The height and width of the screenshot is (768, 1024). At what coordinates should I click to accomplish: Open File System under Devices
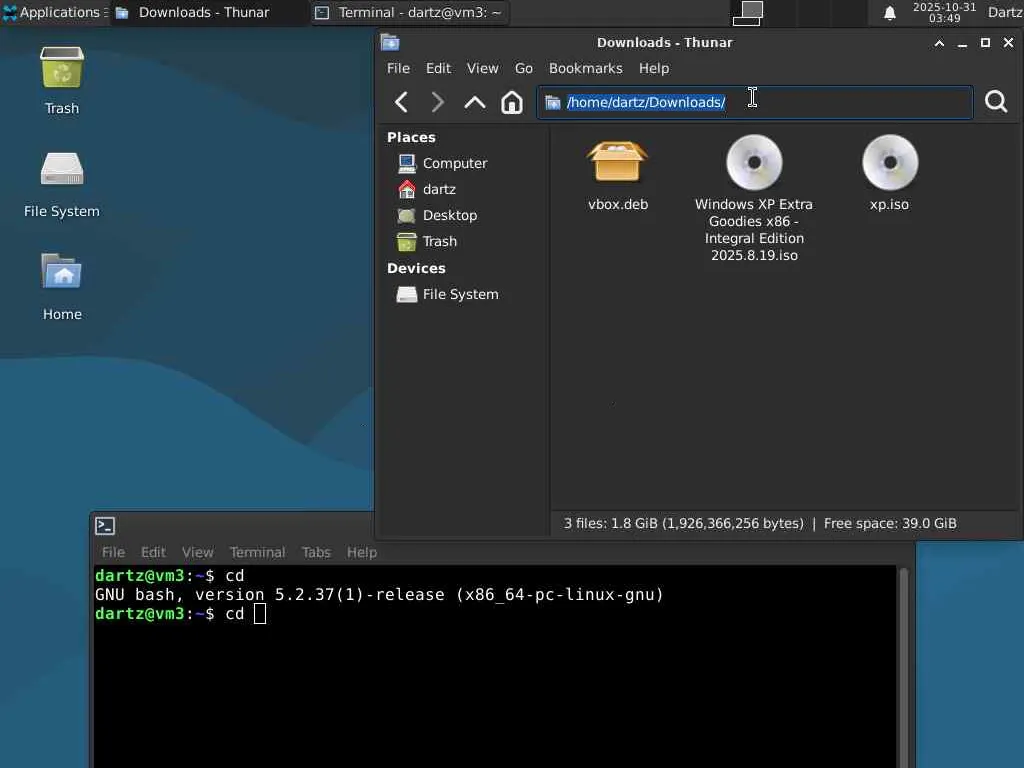pyautogui.click(x=448, y=295)
